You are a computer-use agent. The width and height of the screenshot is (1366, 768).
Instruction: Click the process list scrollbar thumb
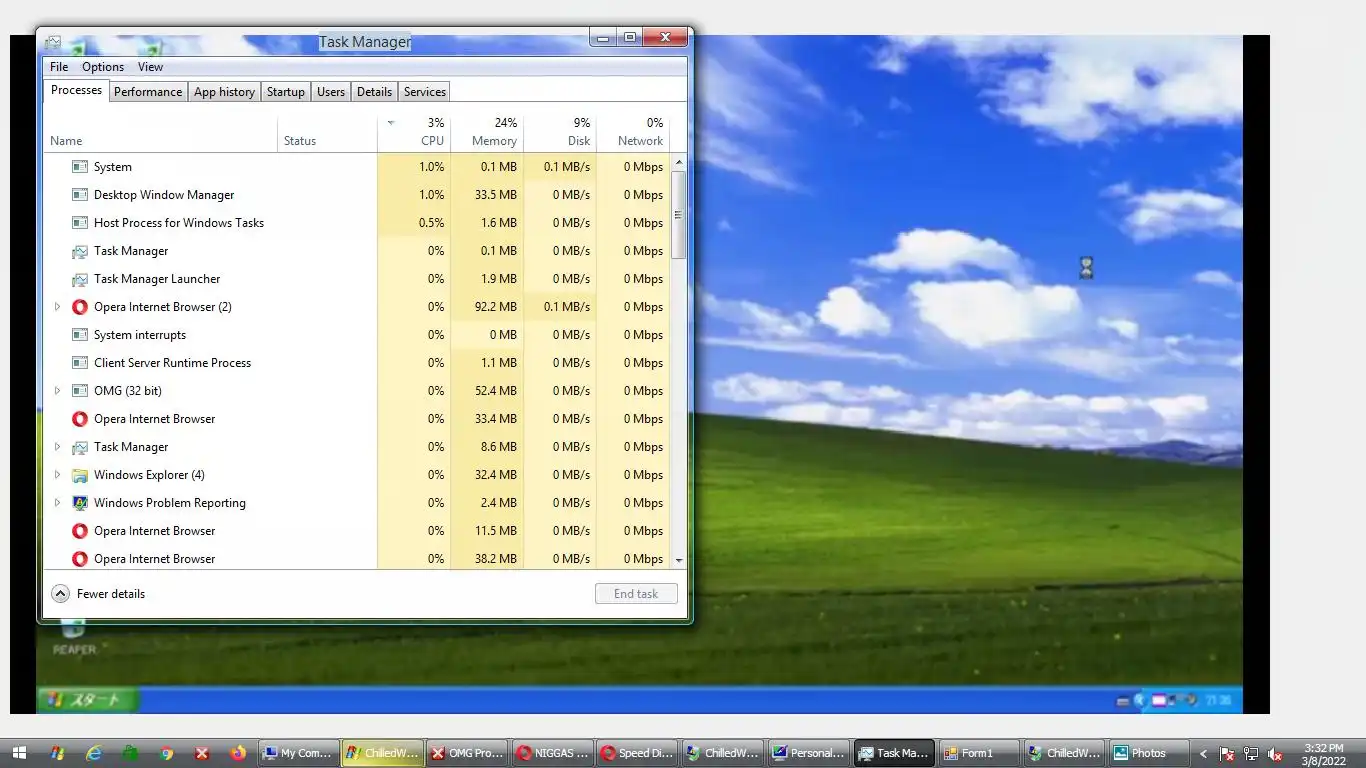679,214
